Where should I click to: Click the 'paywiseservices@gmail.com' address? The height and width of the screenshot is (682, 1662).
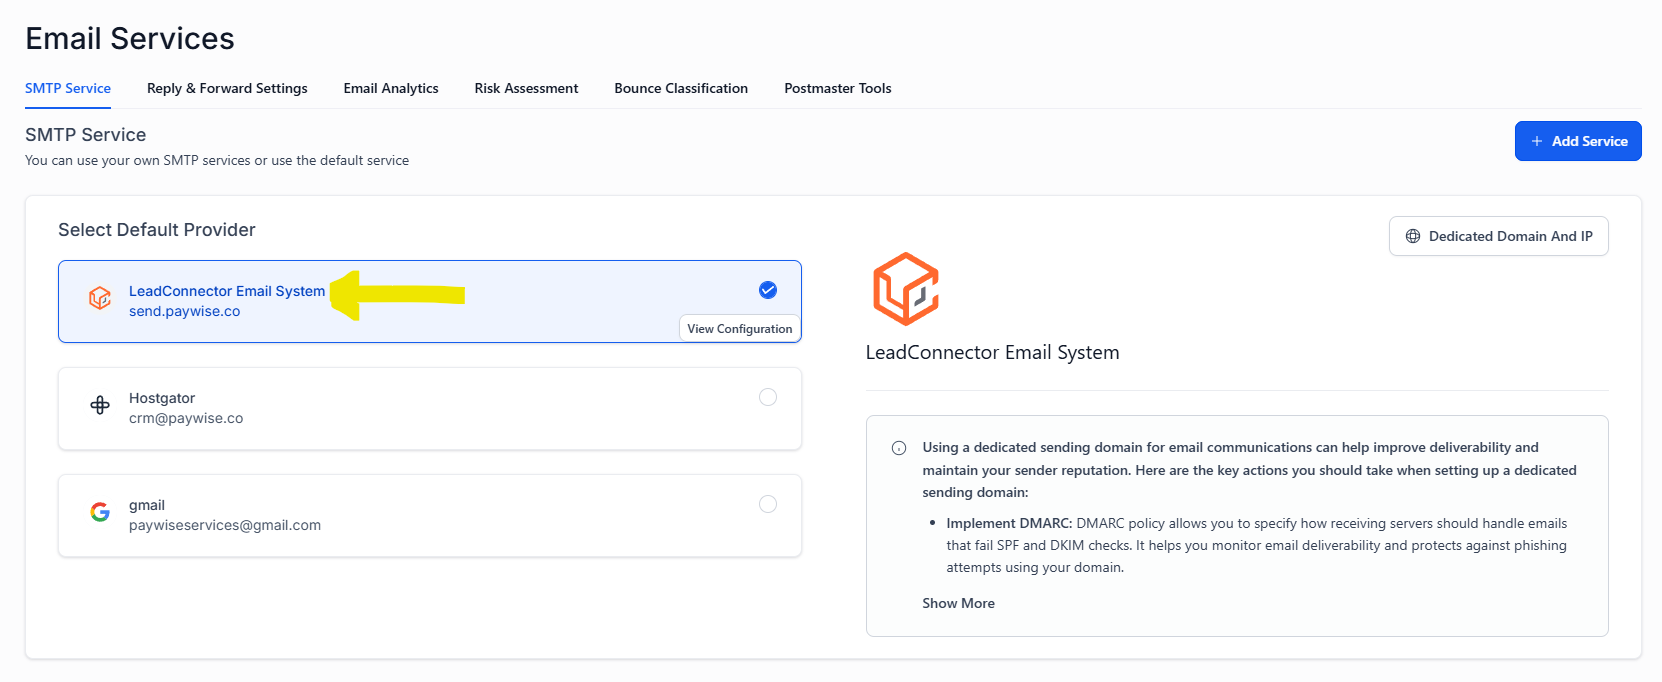click(x=225, y=525)
